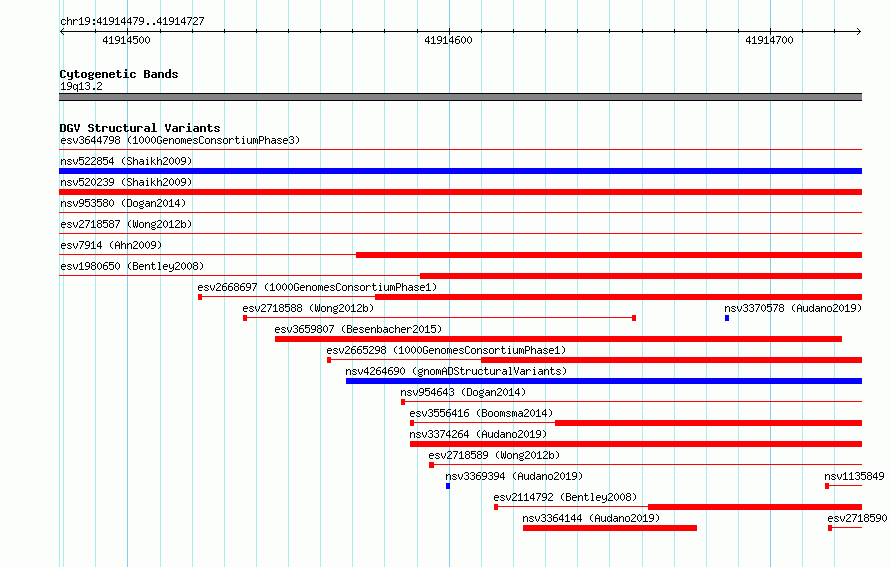Click the nsv954643 (Dogan2014) label

point(463,392)
